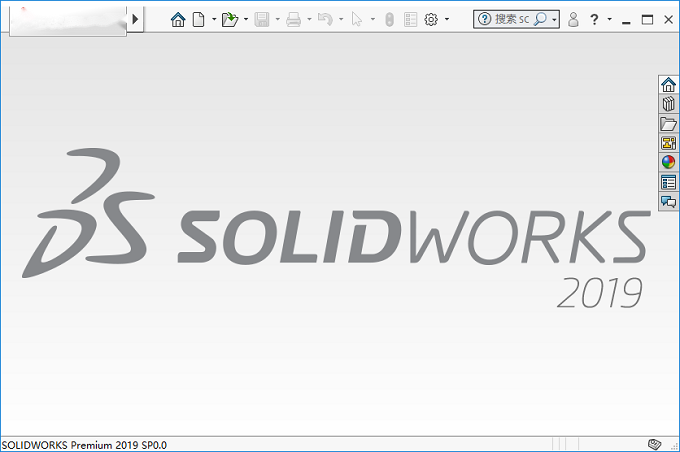Expand the Open file dropdown arrow
This screenshot has height=452, width=680.
[x=245, y=20]
